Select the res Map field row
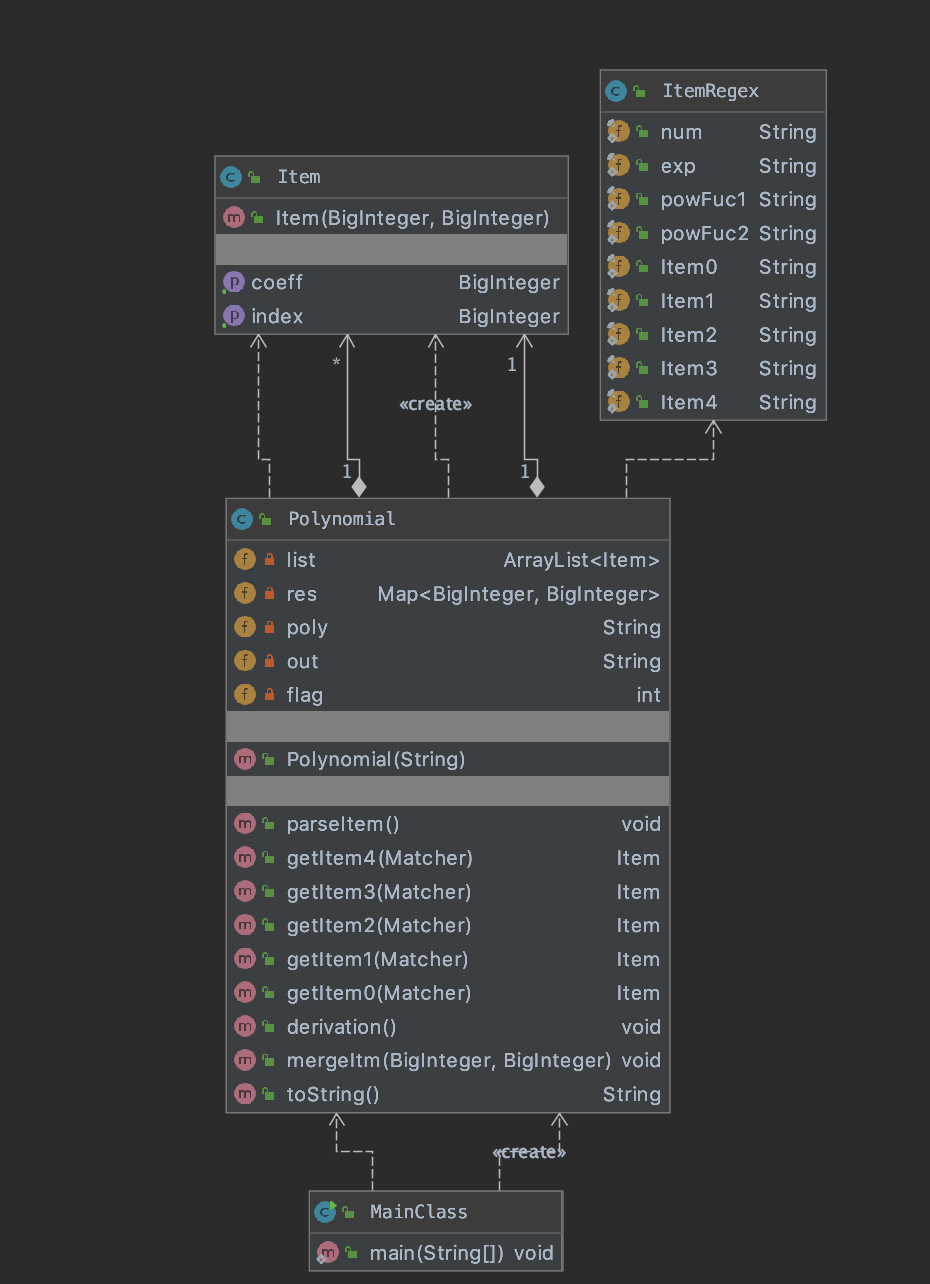 pos(447,594)
